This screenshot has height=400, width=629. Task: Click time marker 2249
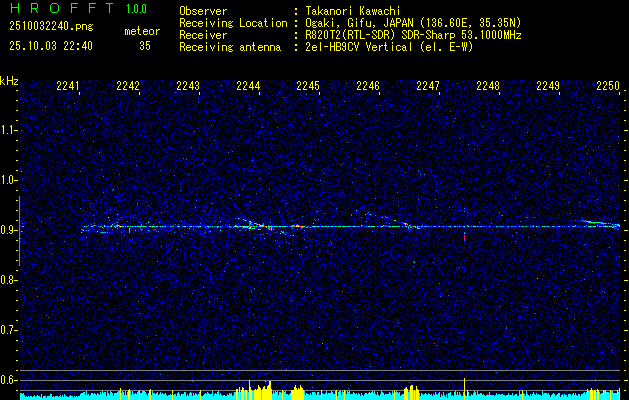click(548, 85)
